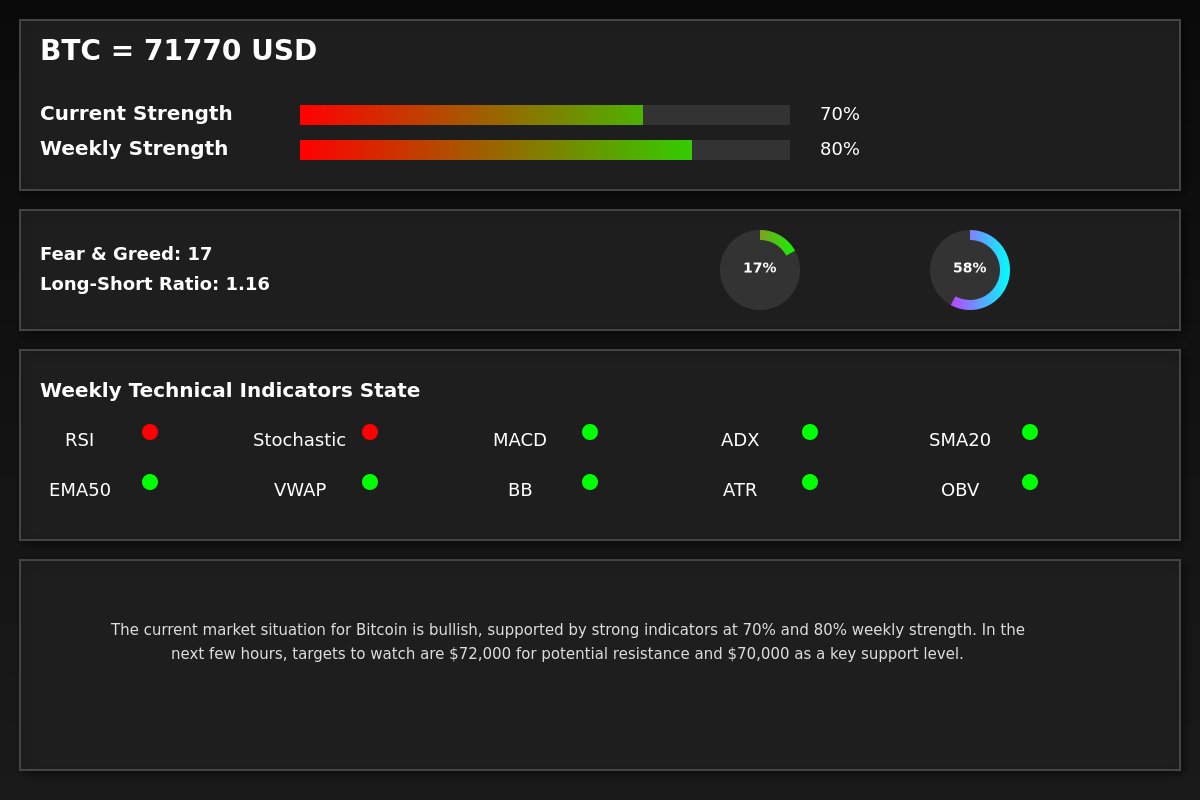Click the green MACD indicator dot

(x=590, y=432)
